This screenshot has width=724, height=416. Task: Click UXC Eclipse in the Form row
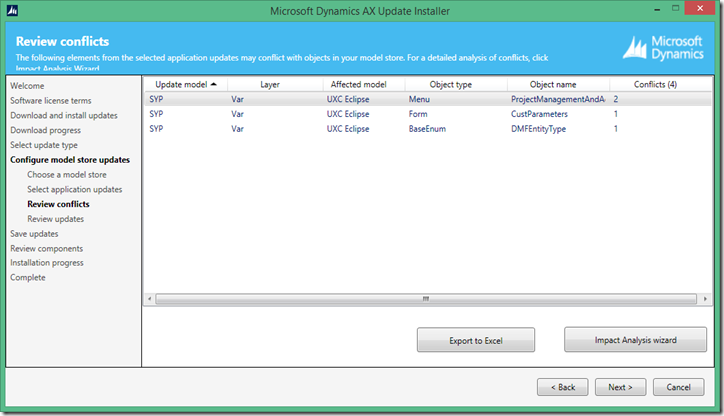pos(348,114)
